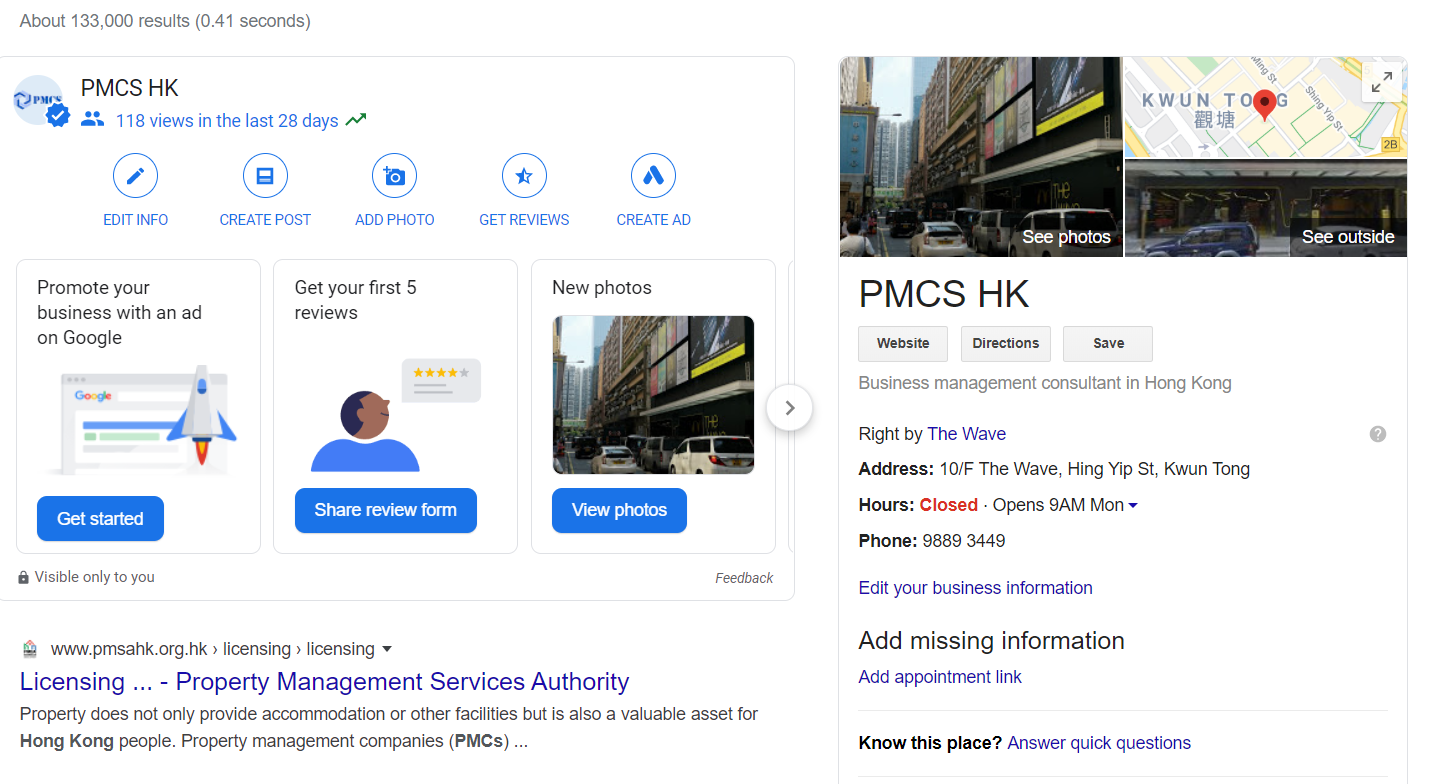Click the About 133,000 results text
The width and height of the screenshot is (1441, 784).
[165, 21]
